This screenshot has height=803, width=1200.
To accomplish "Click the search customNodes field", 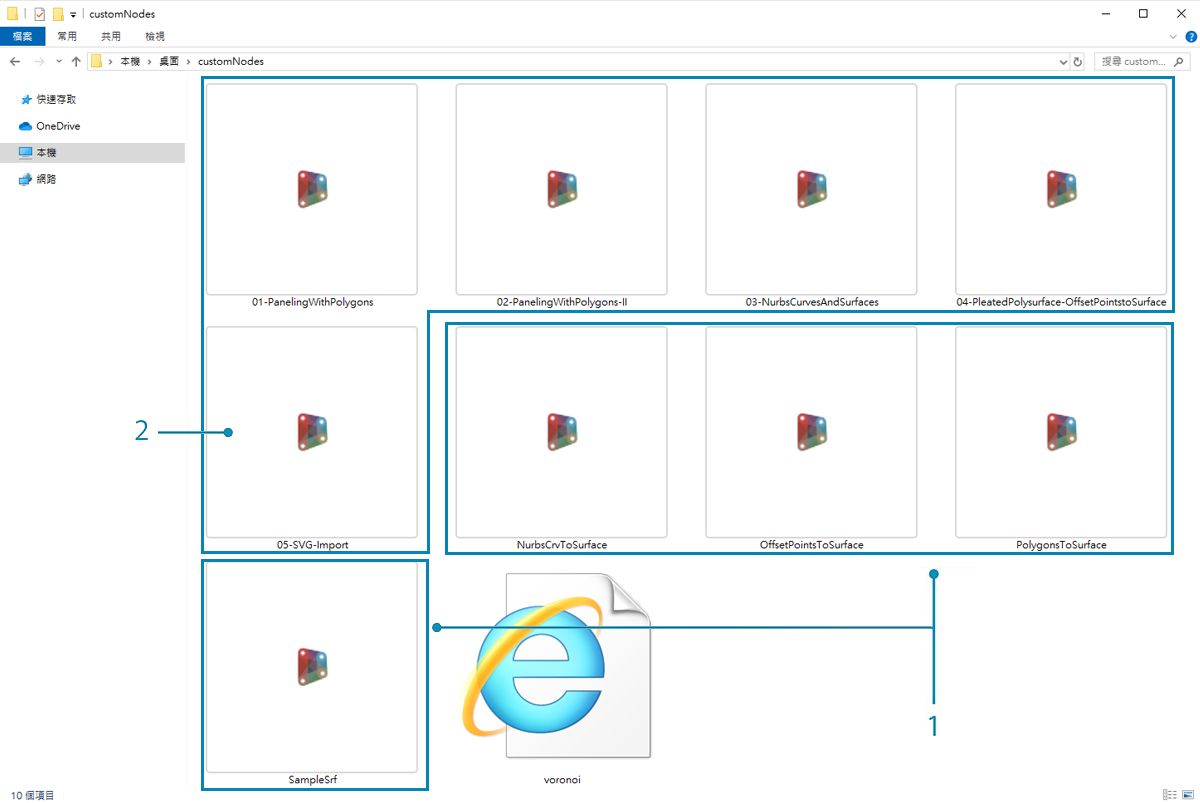I will (1143, 61).
